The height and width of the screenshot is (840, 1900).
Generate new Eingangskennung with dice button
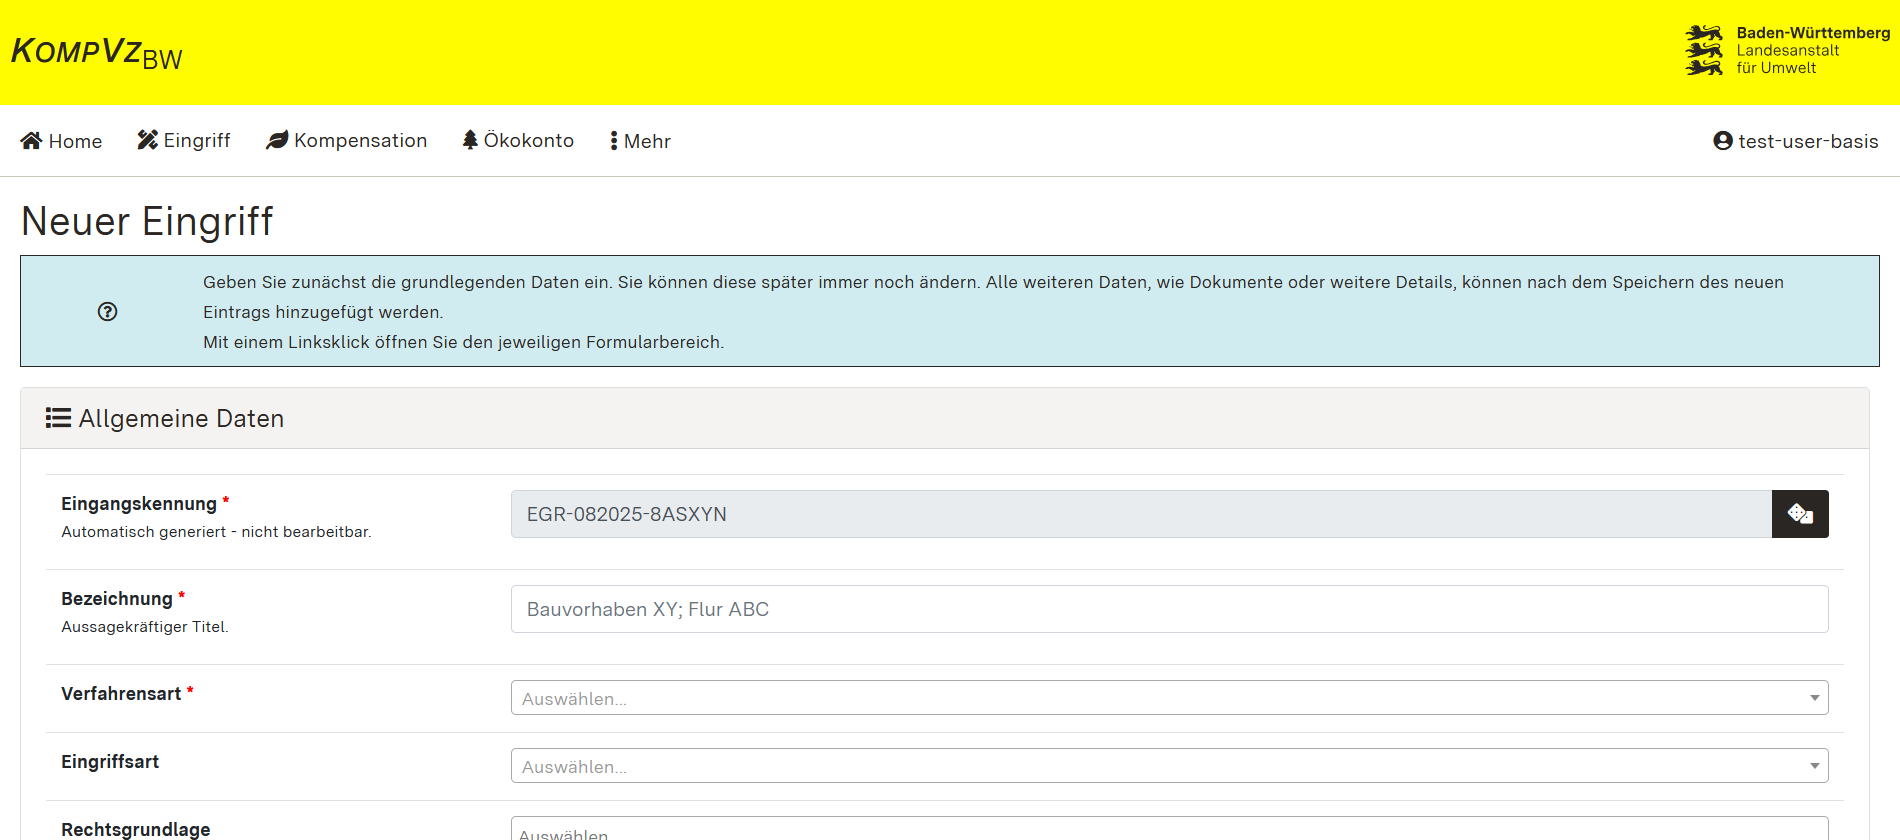pyautogui.click(x=1800, y=514)
